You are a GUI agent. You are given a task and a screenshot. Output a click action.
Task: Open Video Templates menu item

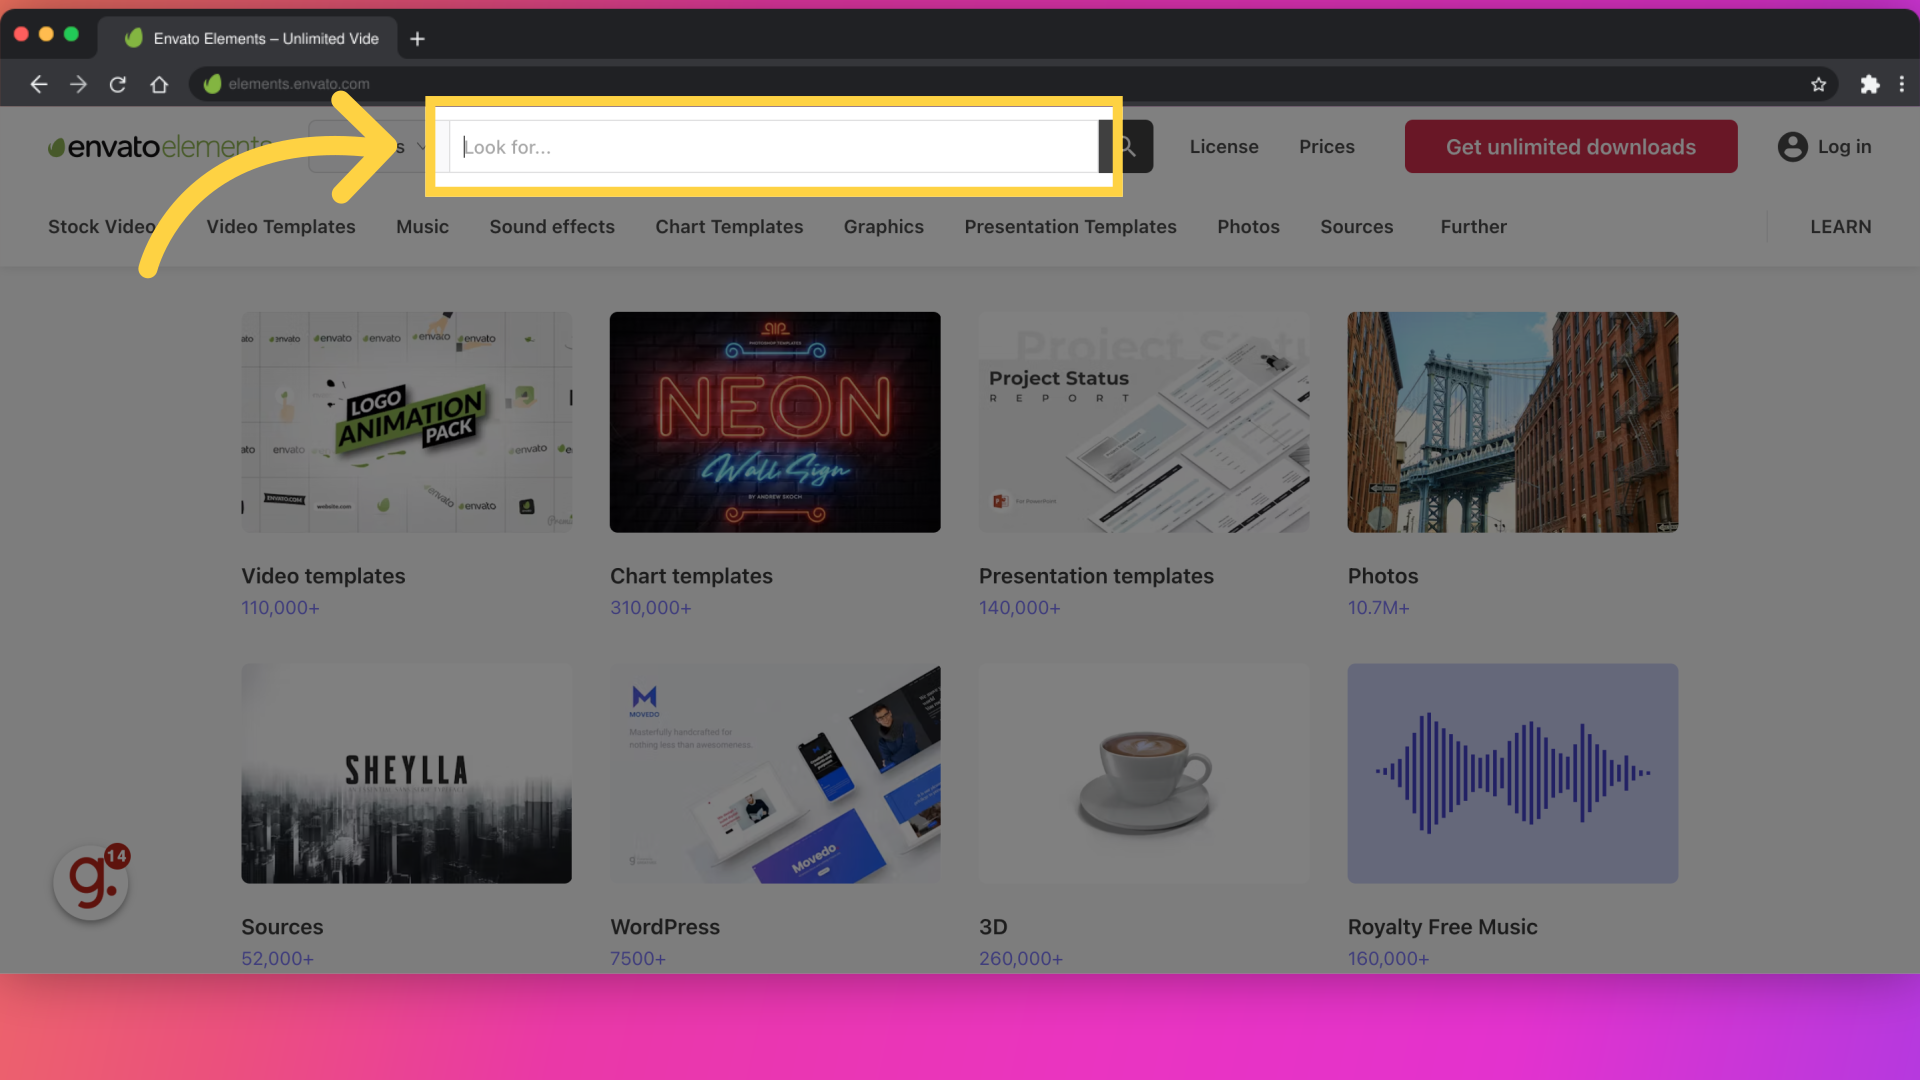tap(281, 227)
